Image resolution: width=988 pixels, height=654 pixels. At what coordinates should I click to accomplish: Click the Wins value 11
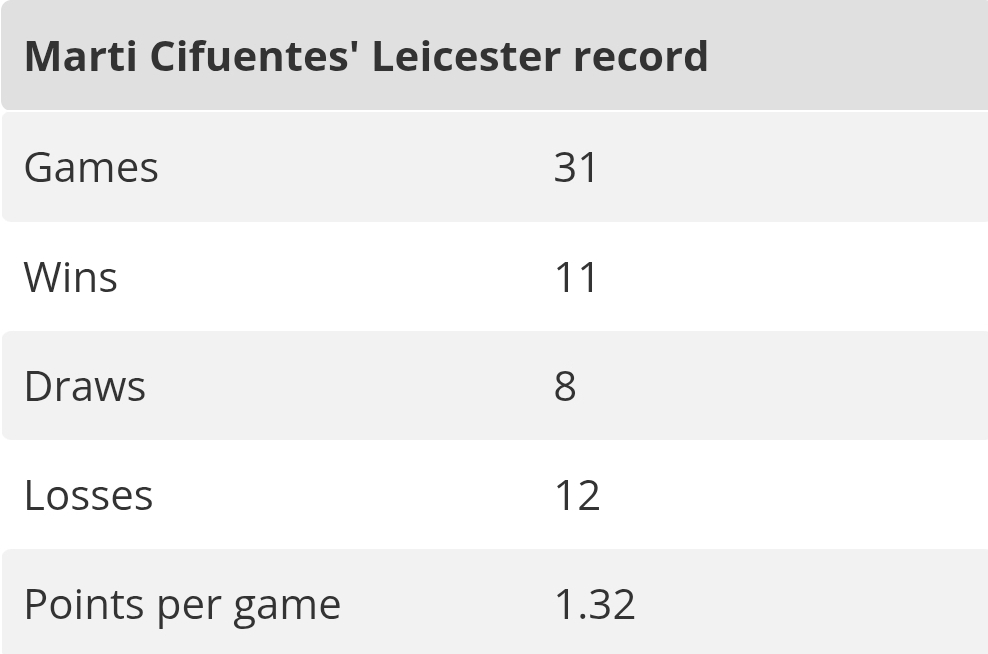[x=576, y=277]
